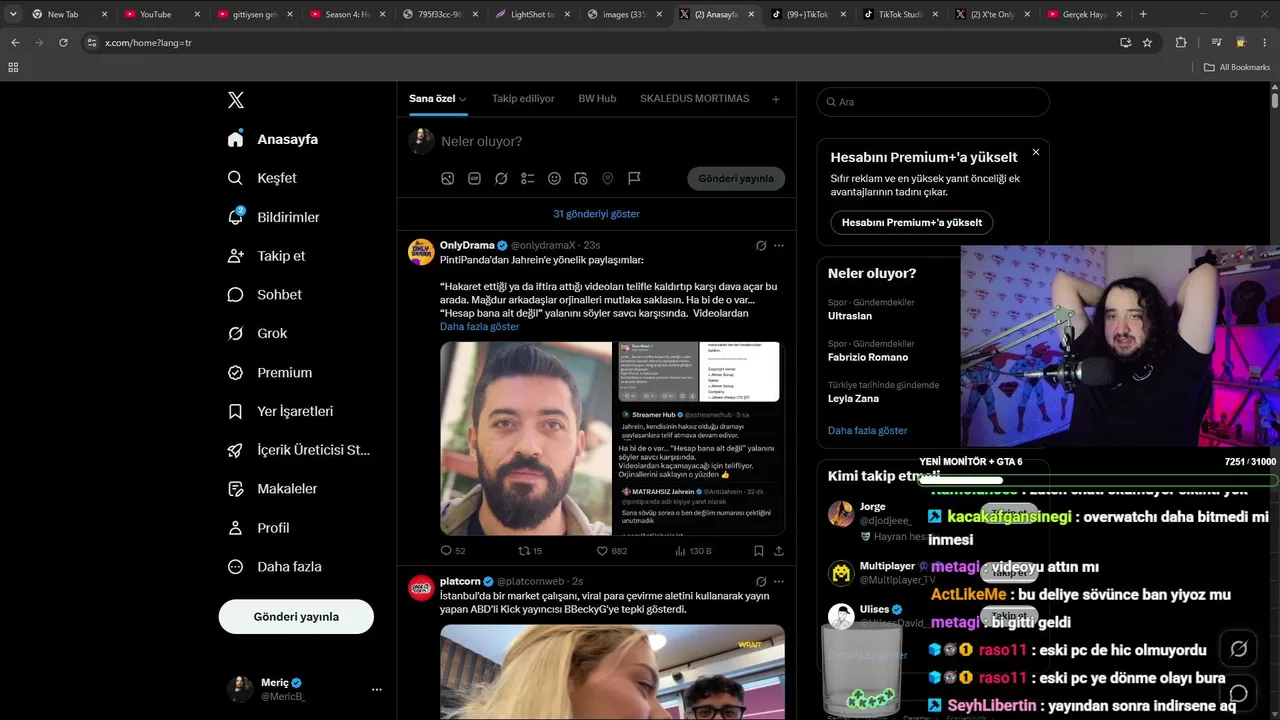Image resolution: width=1280 pixels, height=720 pixels.
Task: Open more options on the platcorn post
Action: pyautogui.click(x=779, y=581)
